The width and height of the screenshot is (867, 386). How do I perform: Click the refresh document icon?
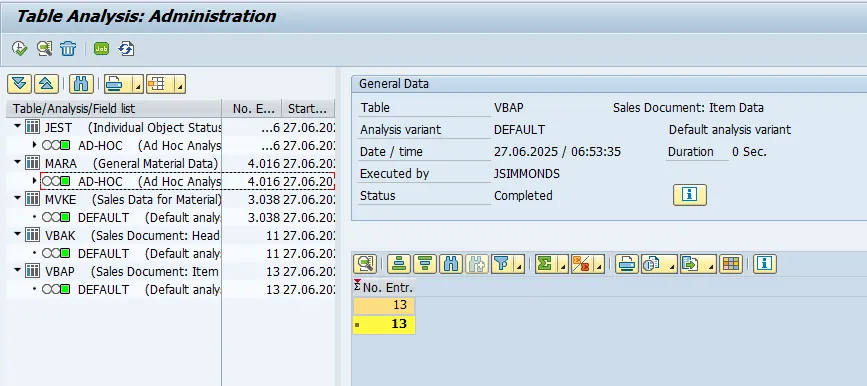(126, 49)
